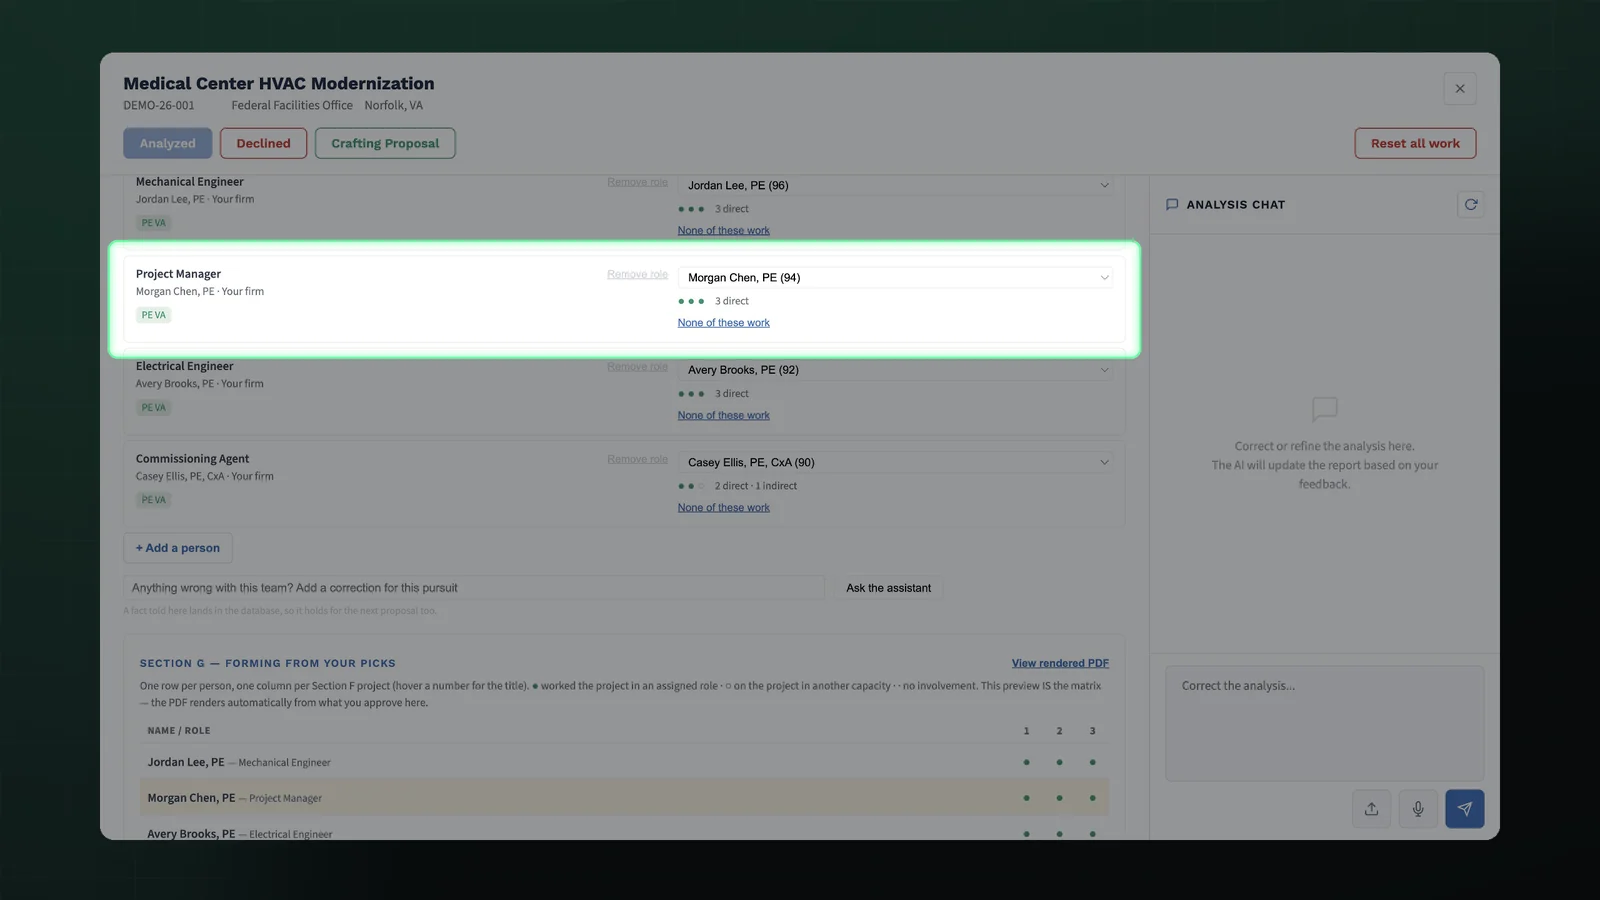The image size is (1600, 900).
Task: Select the Jordan Lee, PE matrix row
Action: click(x=624, y=762)
